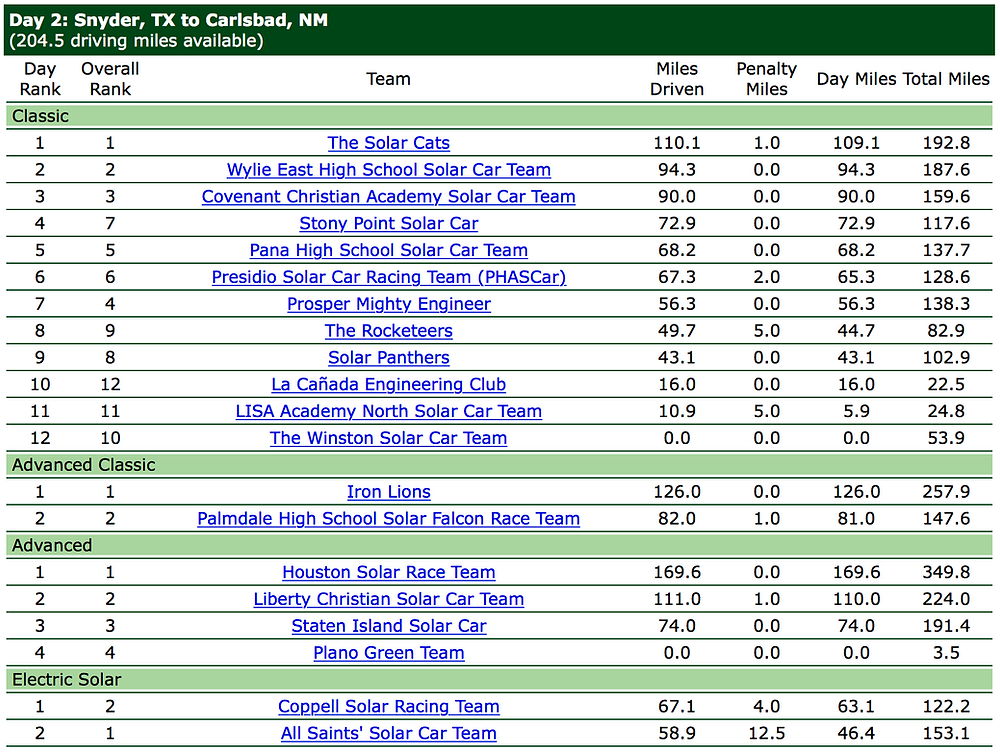
Task: Click Houston total miles 349.8
Action: pos(946,572)
